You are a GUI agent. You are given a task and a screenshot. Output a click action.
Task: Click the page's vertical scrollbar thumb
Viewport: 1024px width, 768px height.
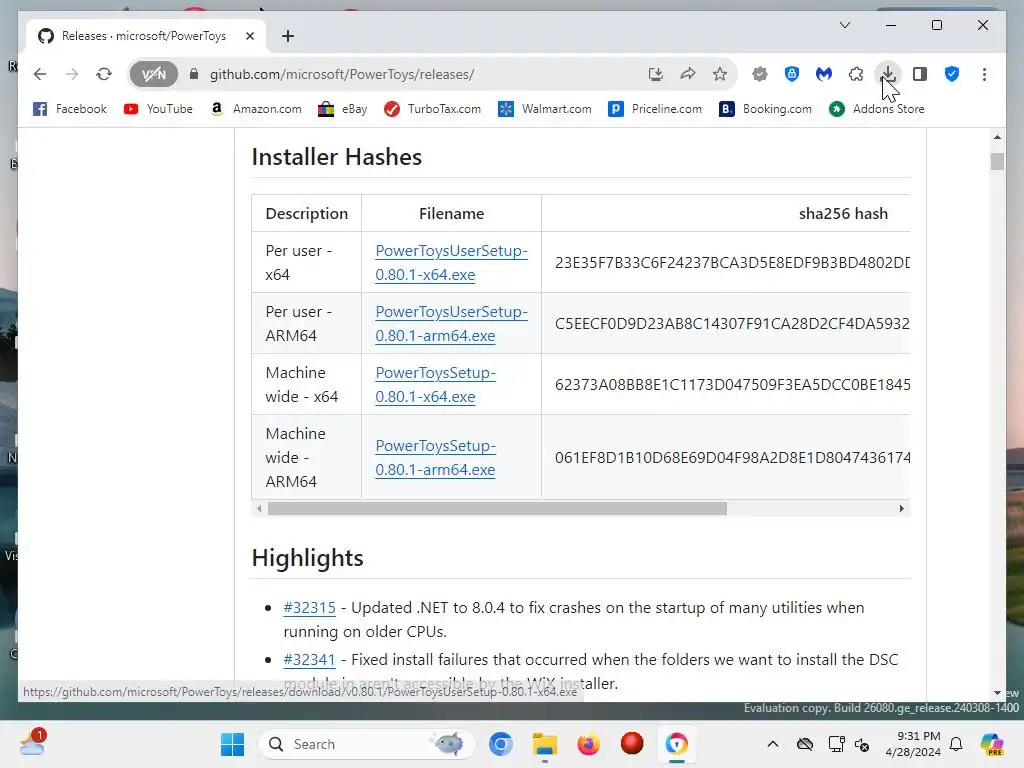[997, 161]
